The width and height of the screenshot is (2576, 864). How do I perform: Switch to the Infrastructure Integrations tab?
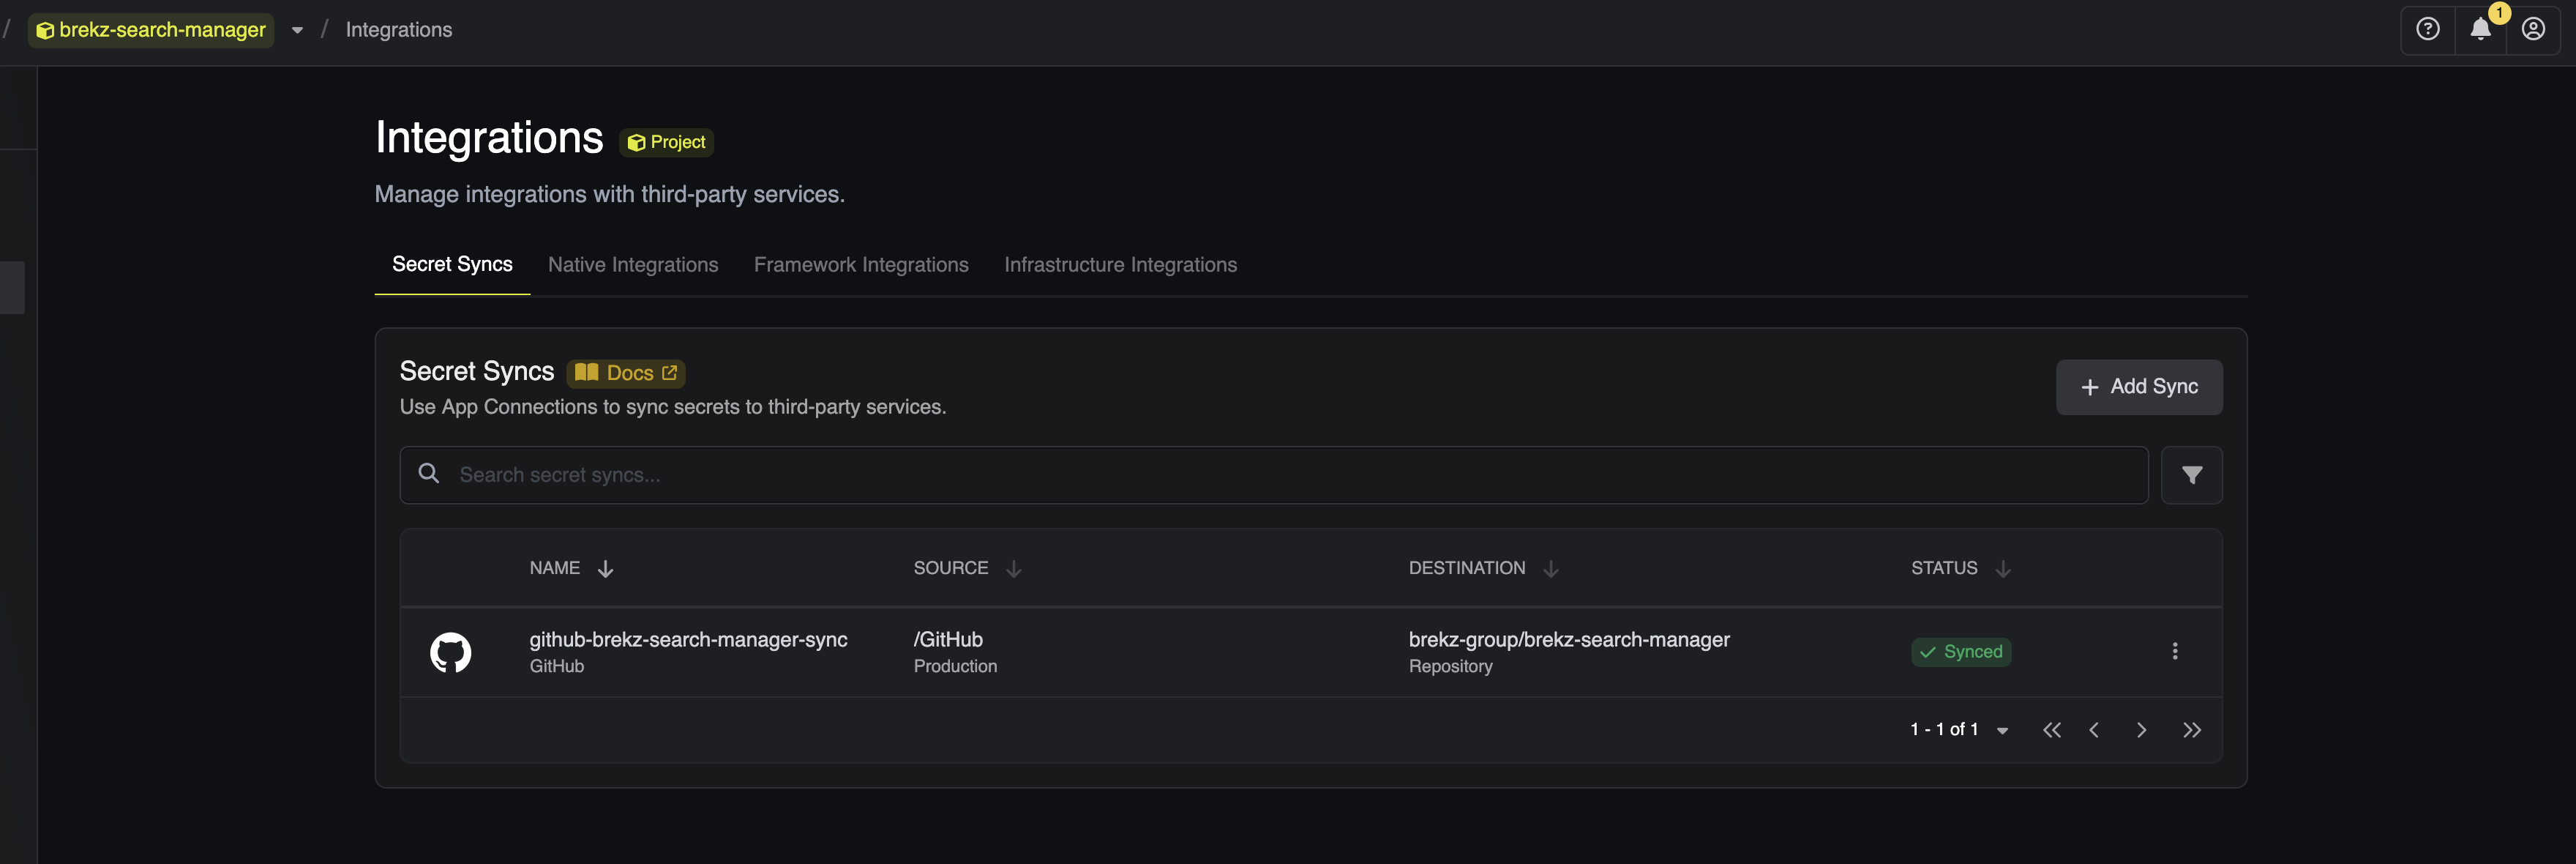point(1120,265)
